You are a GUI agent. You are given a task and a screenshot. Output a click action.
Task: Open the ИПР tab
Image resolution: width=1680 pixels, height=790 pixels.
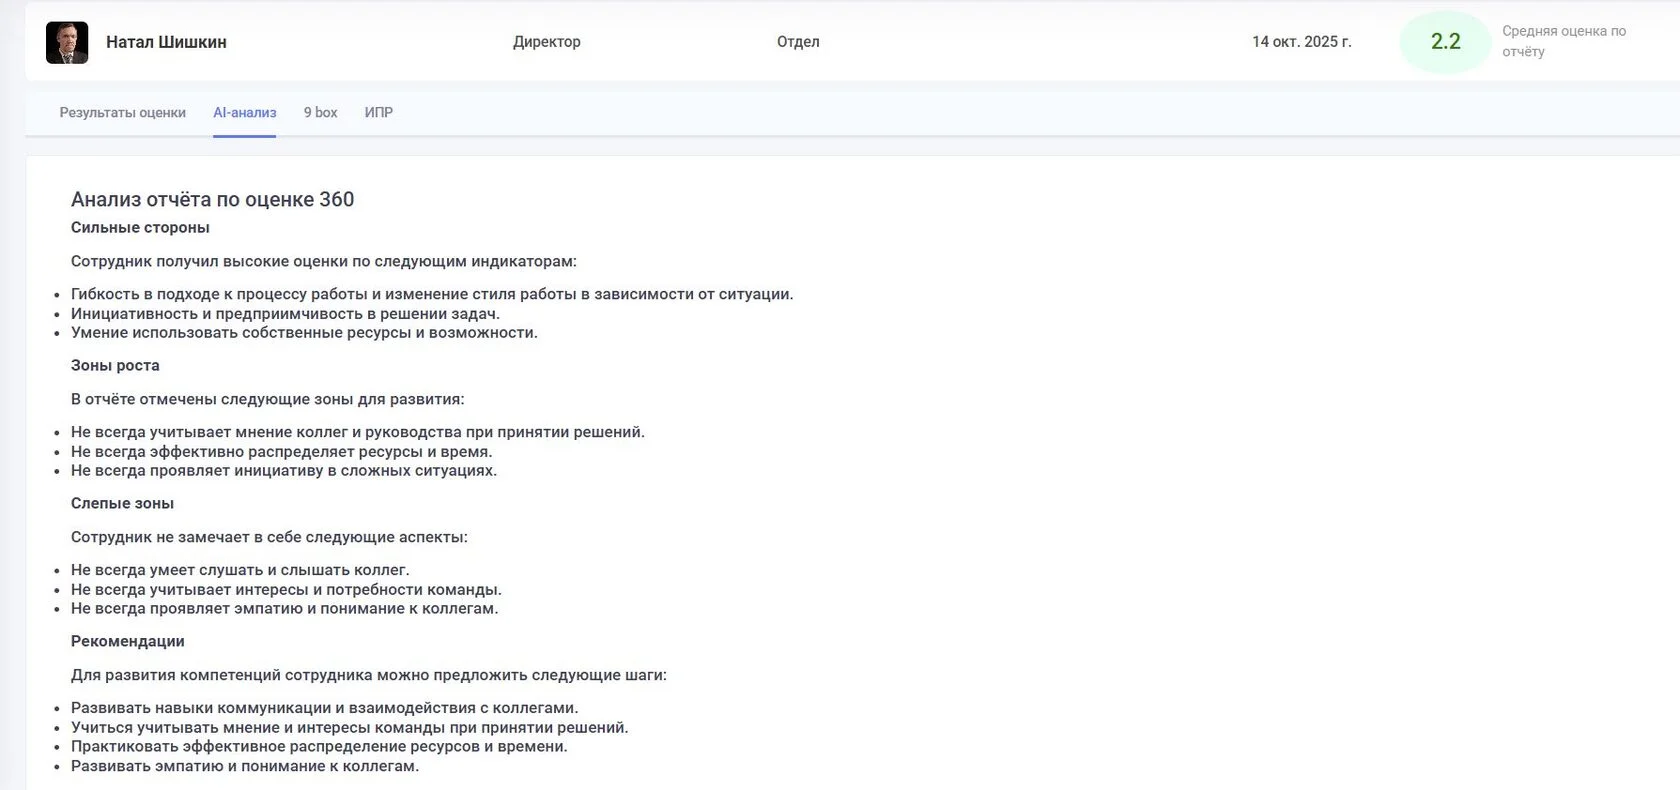point(378,113)
